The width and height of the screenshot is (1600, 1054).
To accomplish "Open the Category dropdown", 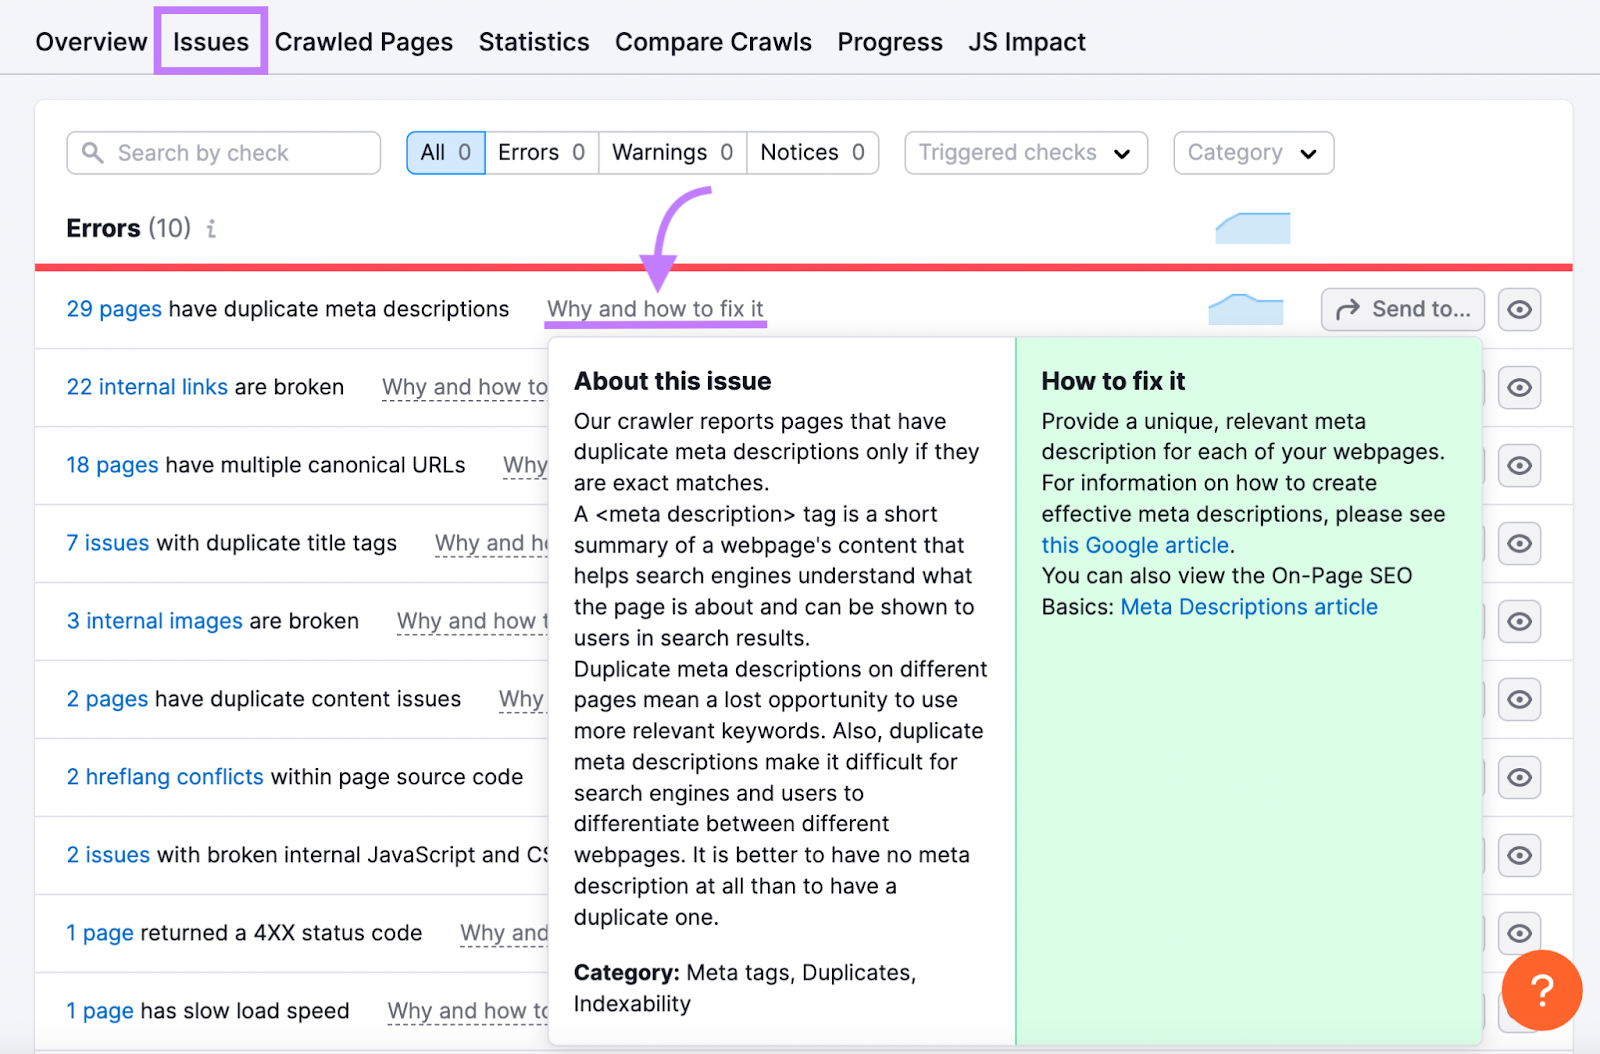I will (1252, 152).
